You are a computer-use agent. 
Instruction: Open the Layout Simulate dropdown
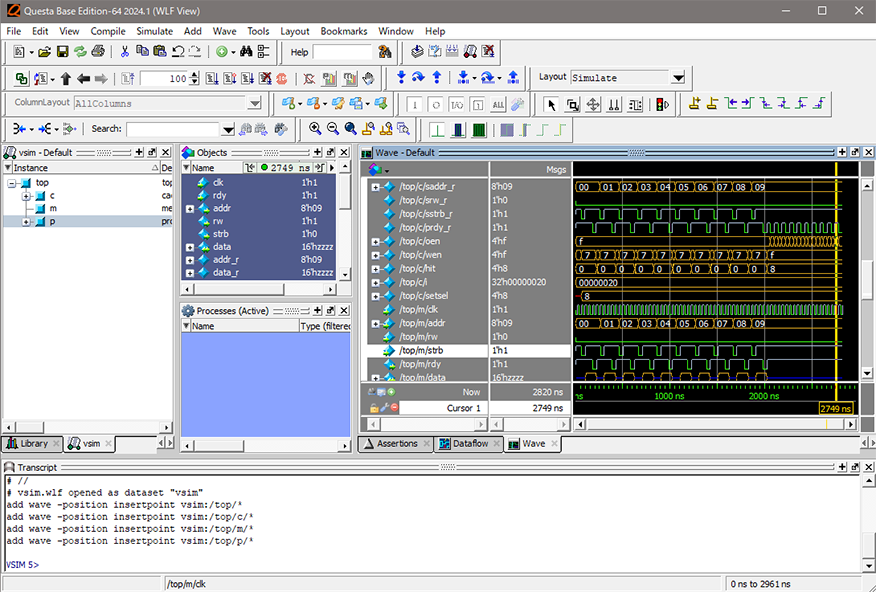(678, 78)
